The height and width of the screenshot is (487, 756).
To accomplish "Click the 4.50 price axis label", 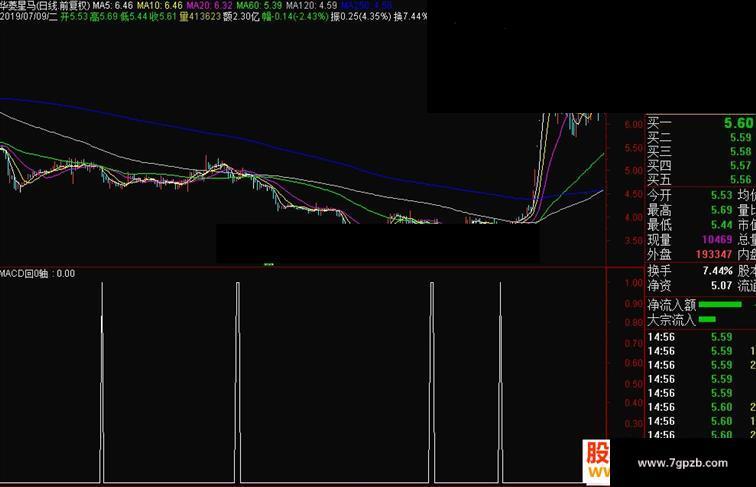I will 634,194.
